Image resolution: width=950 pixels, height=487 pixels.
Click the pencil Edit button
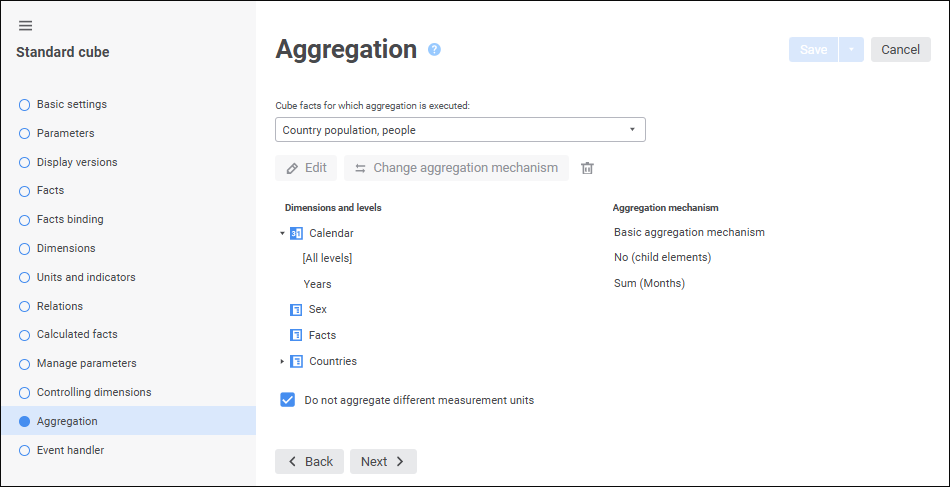[x=306, y=168]
